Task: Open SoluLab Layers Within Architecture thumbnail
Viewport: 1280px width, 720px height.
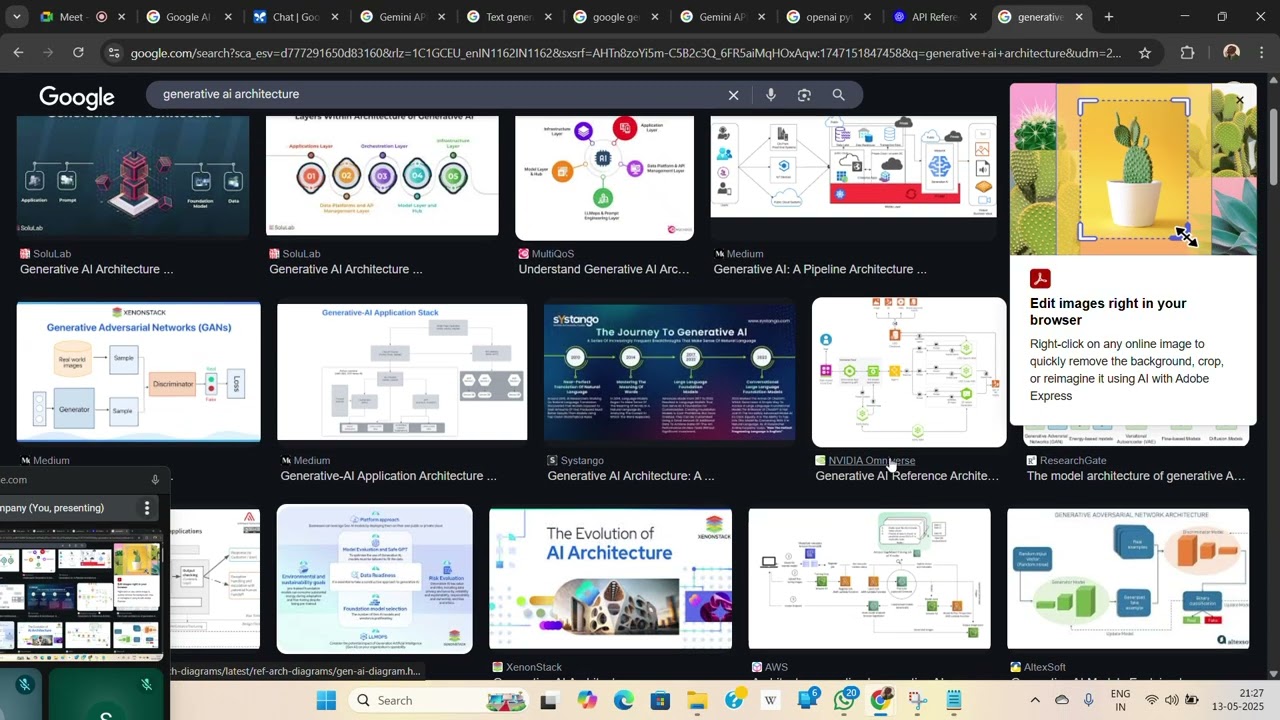Action: coord(382,176)
